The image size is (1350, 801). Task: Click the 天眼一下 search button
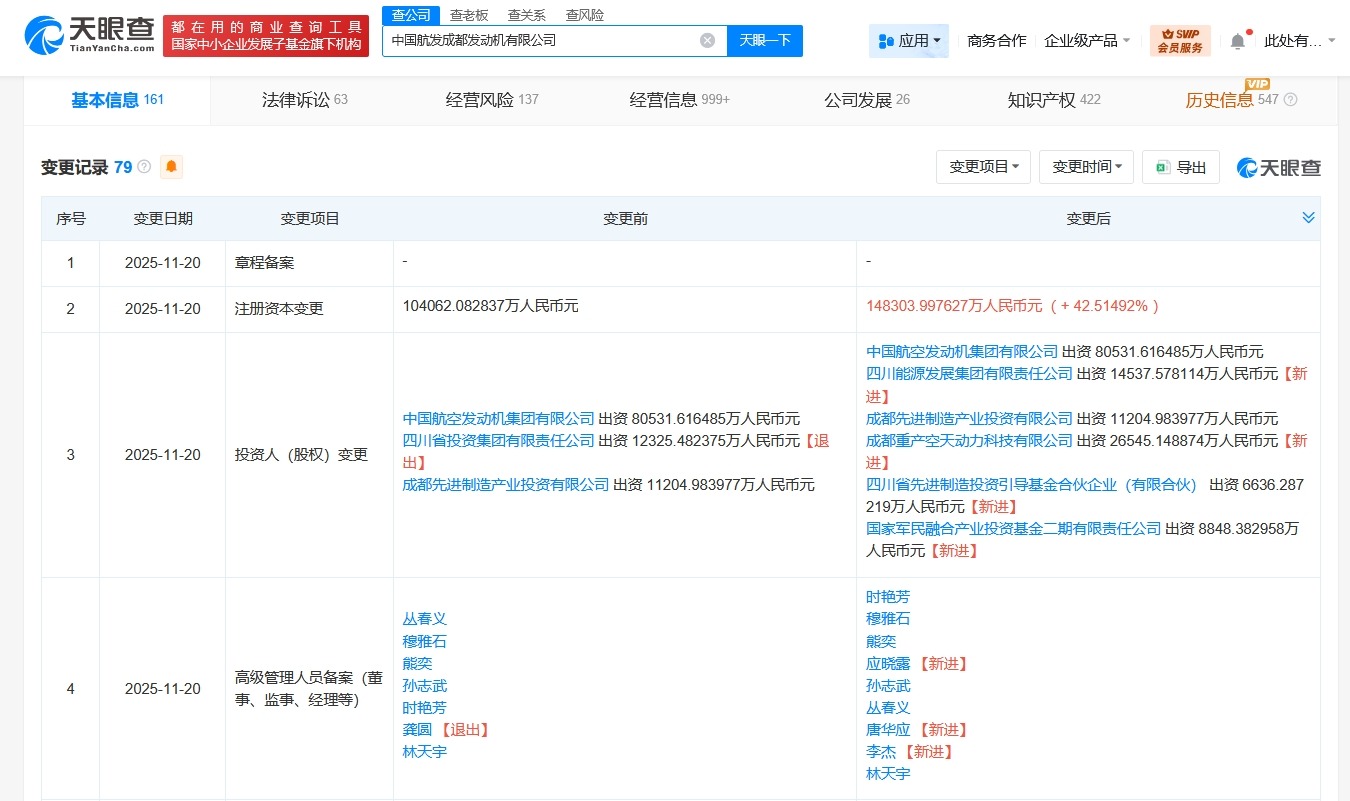(765, 40)
